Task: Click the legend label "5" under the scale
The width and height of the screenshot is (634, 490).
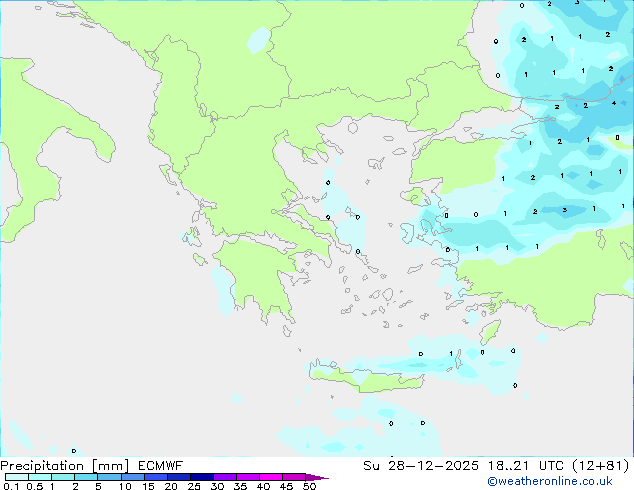Action: [98, 486]
